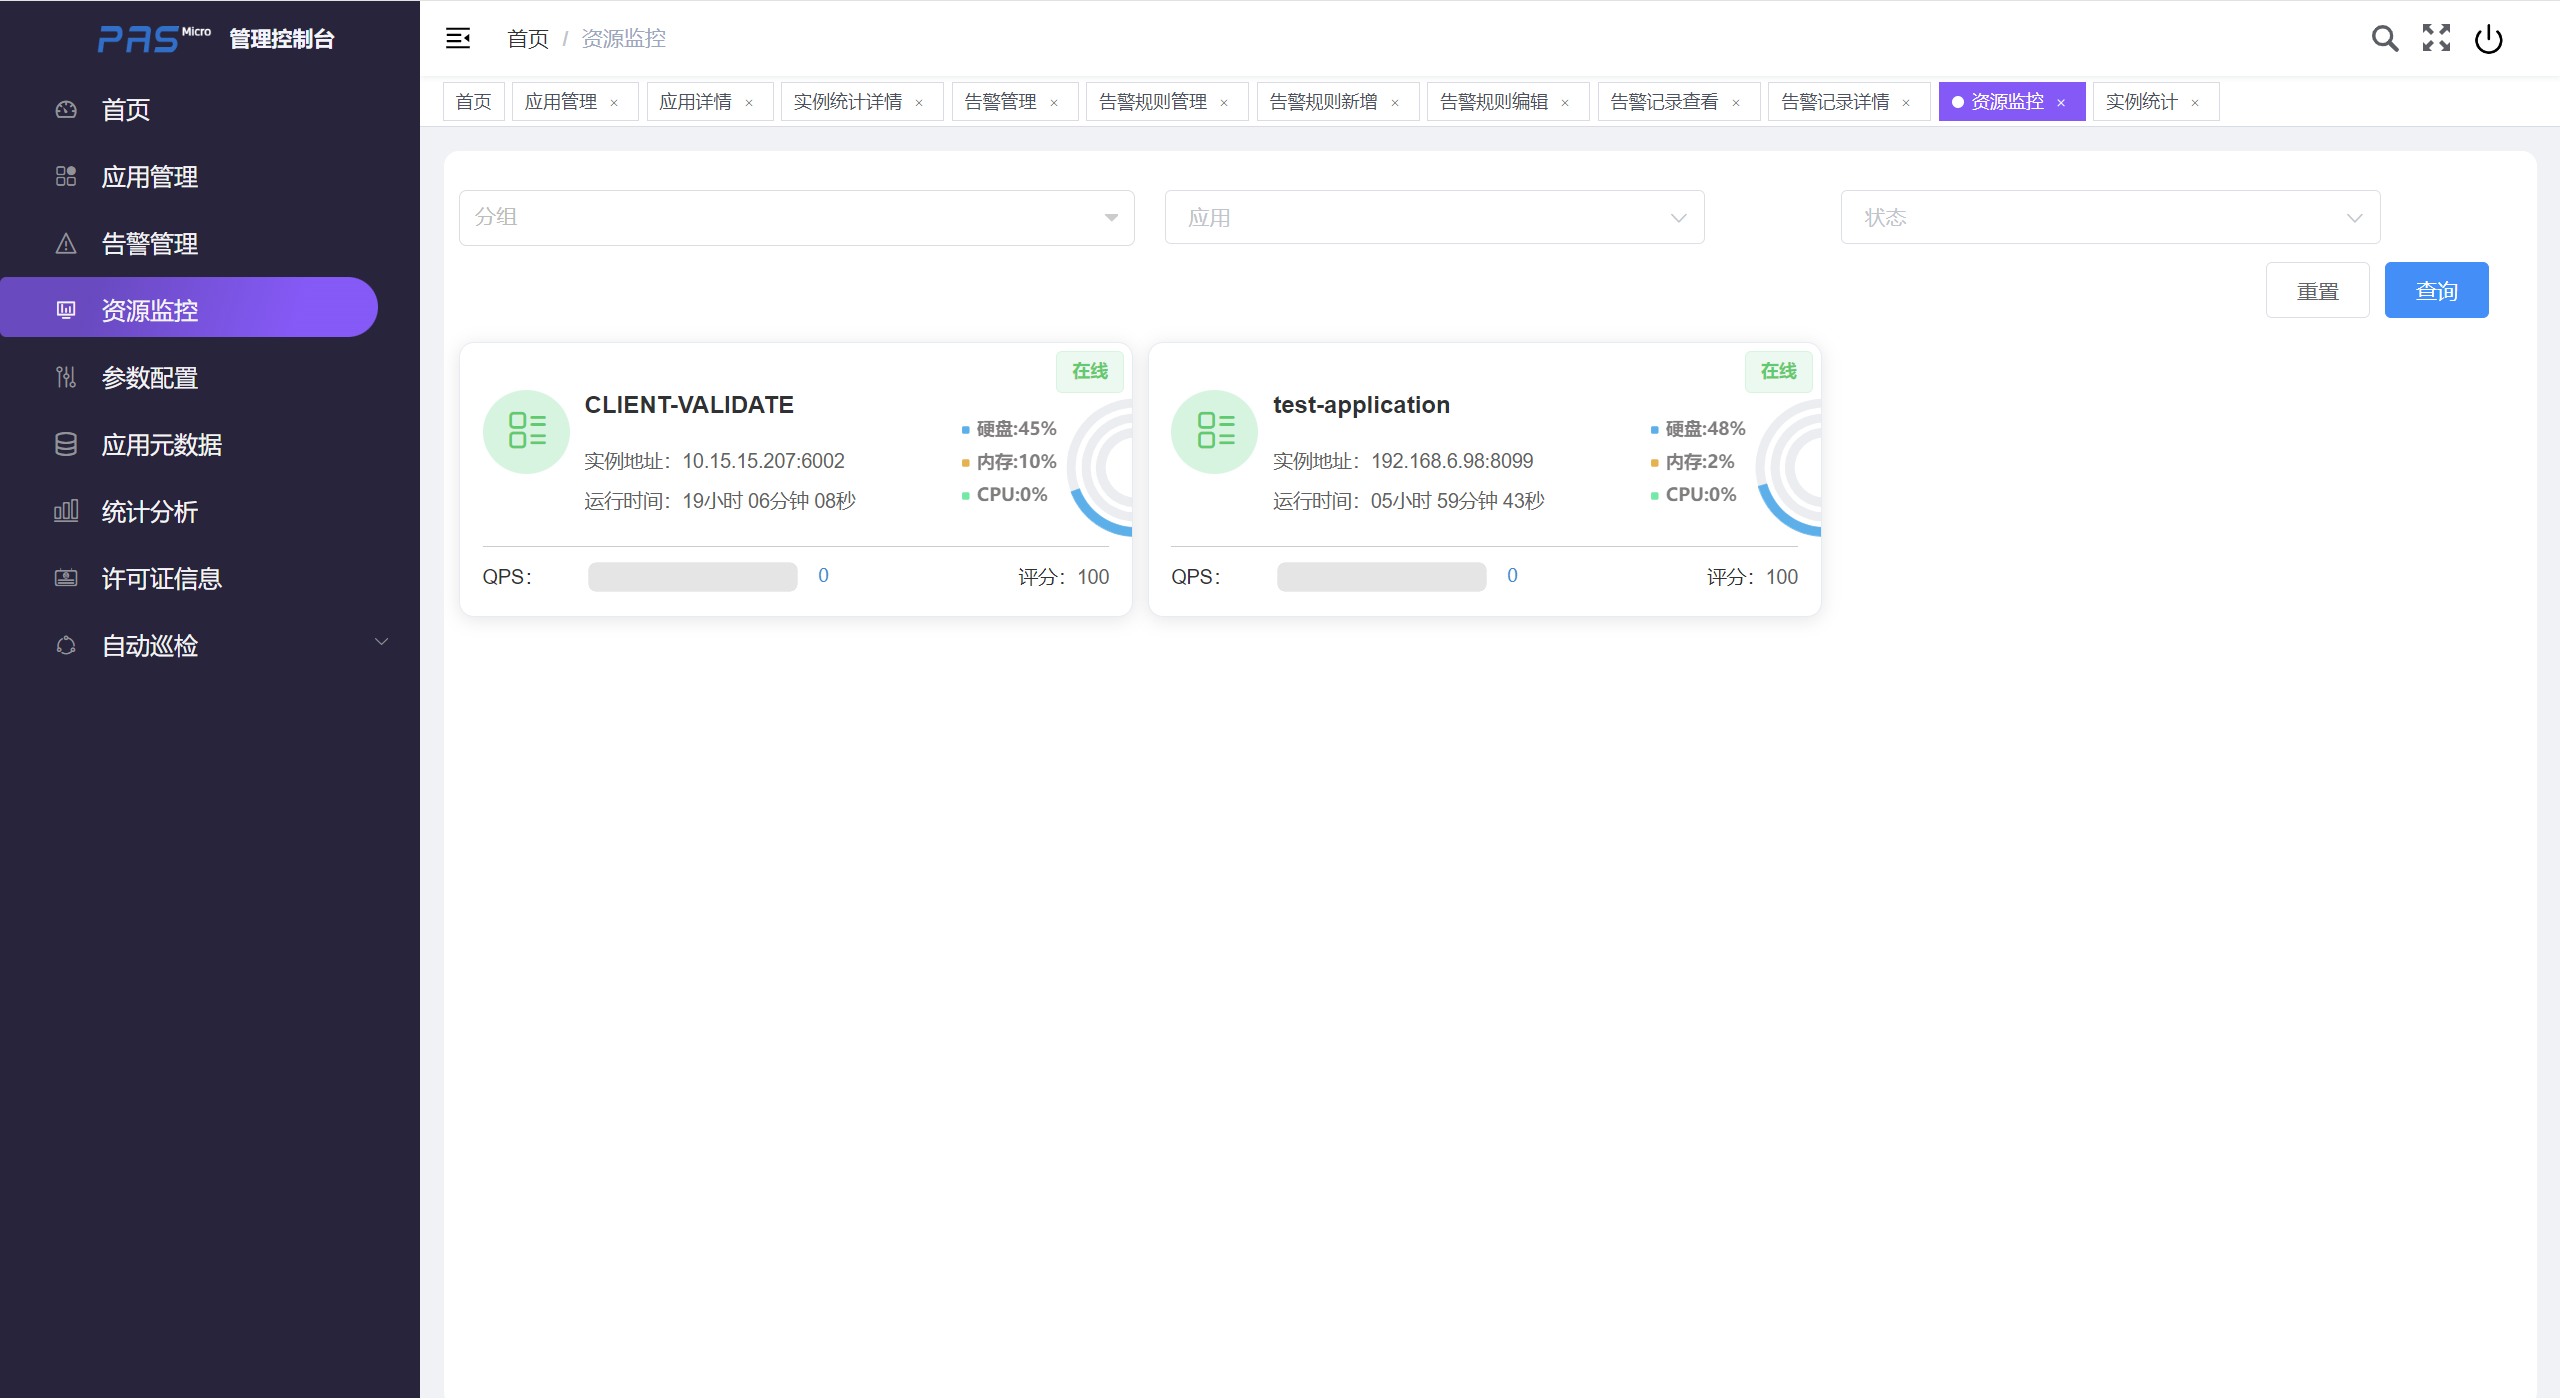Open 告警管理 from the sidebar

[150, 244]
